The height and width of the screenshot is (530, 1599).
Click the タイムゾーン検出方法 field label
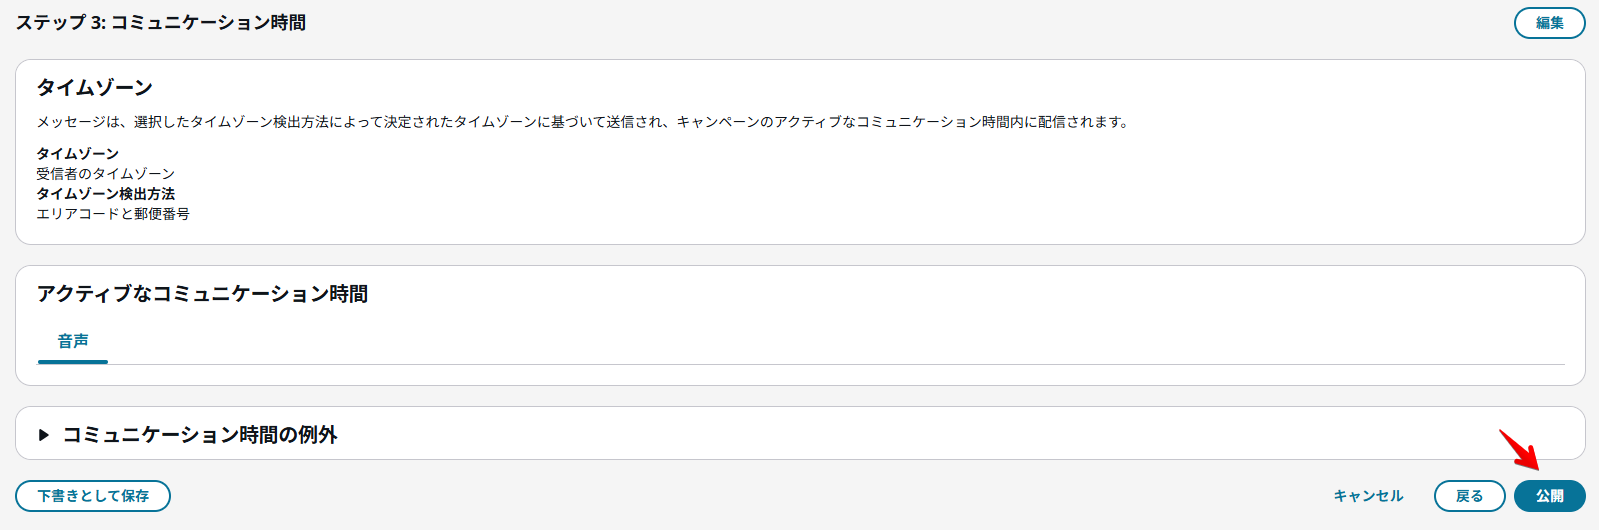point(106,194)
